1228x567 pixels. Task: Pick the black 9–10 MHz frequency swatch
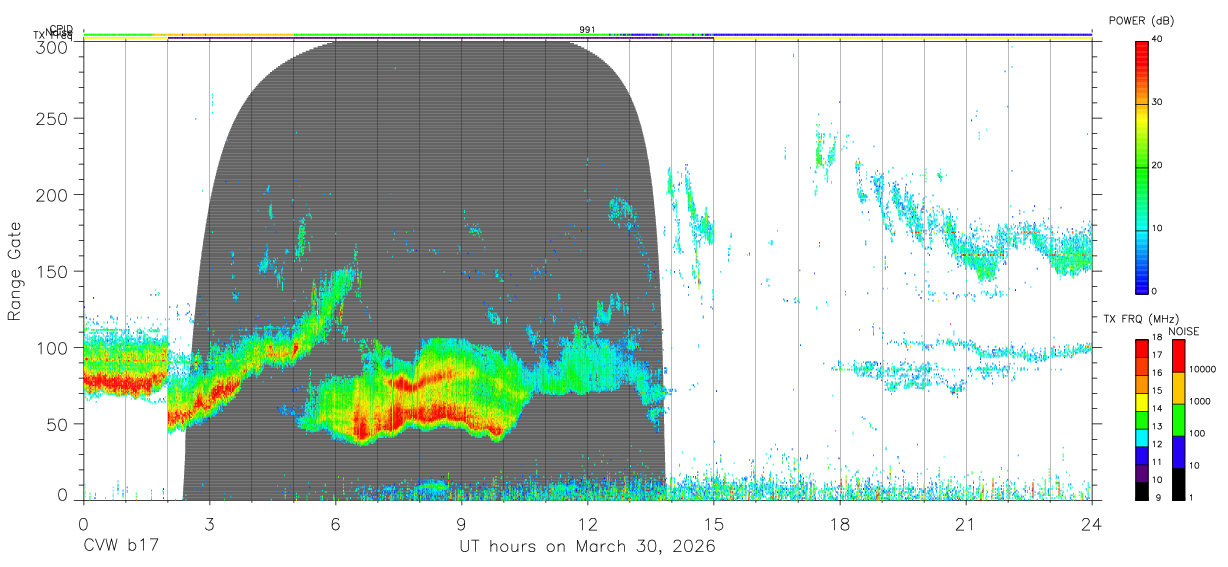tap(1141, 490)
